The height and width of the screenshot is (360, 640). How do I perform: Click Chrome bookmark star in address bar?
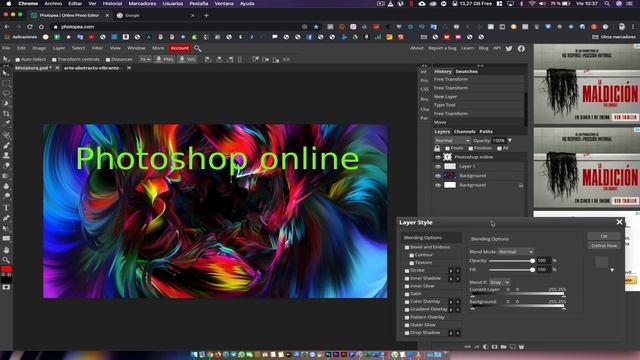tap(316, 27)
